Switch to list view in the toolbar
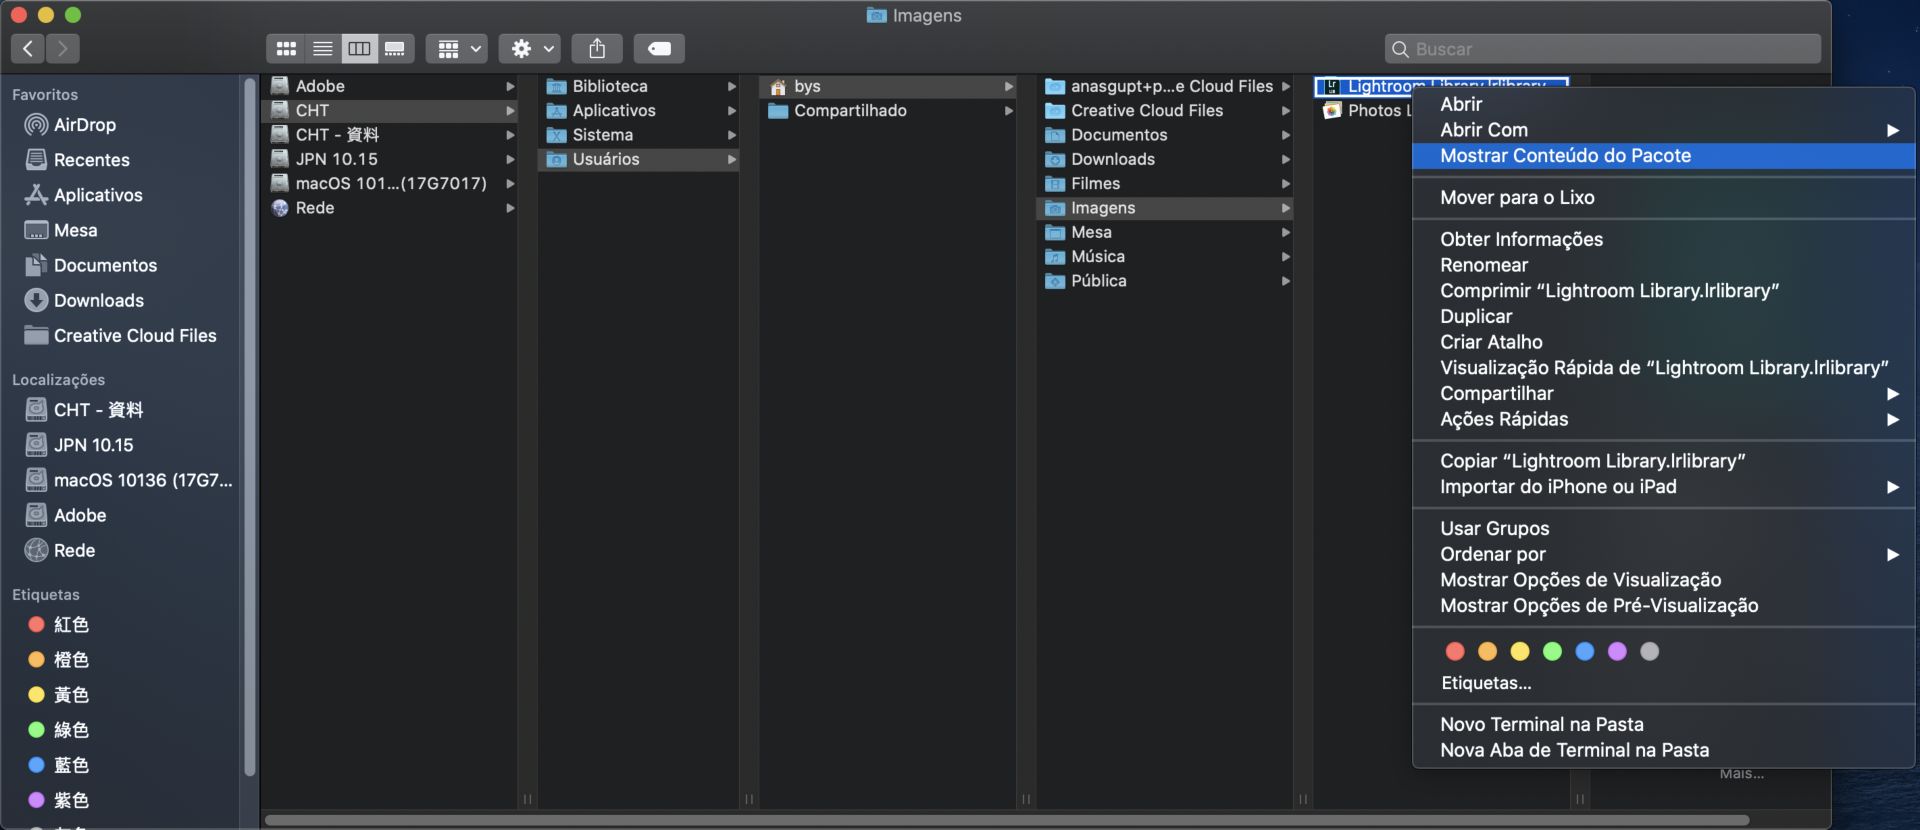 point(322,48)
